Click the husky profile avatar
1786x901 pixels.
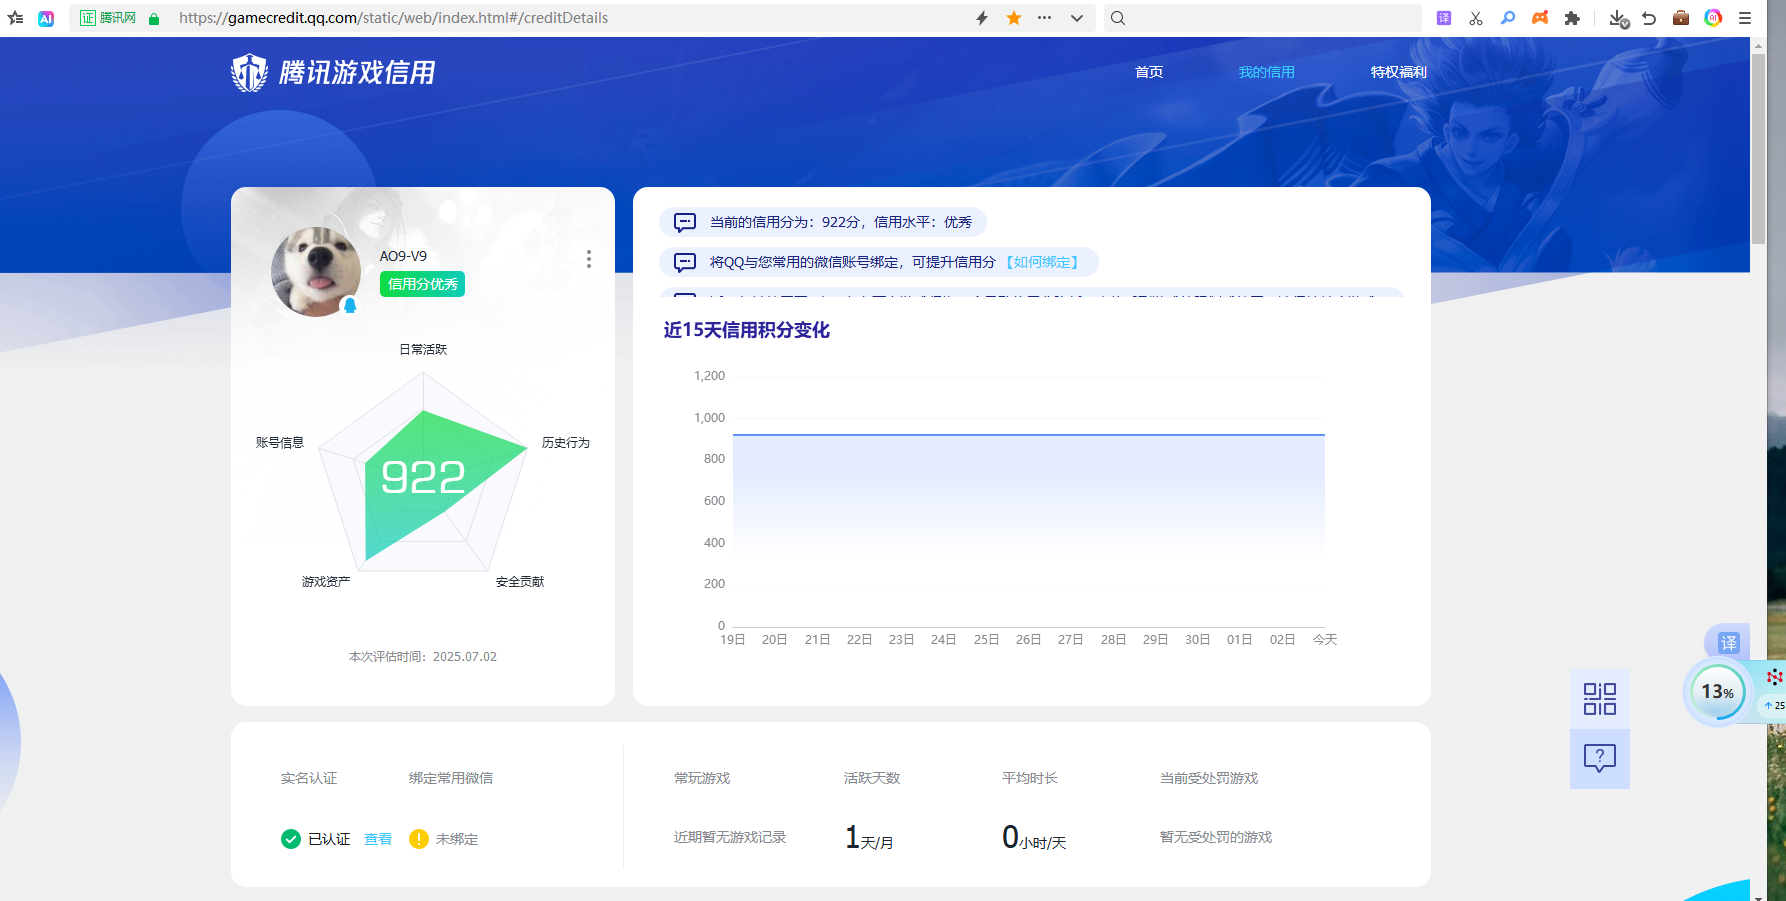(x=316, y=271)
